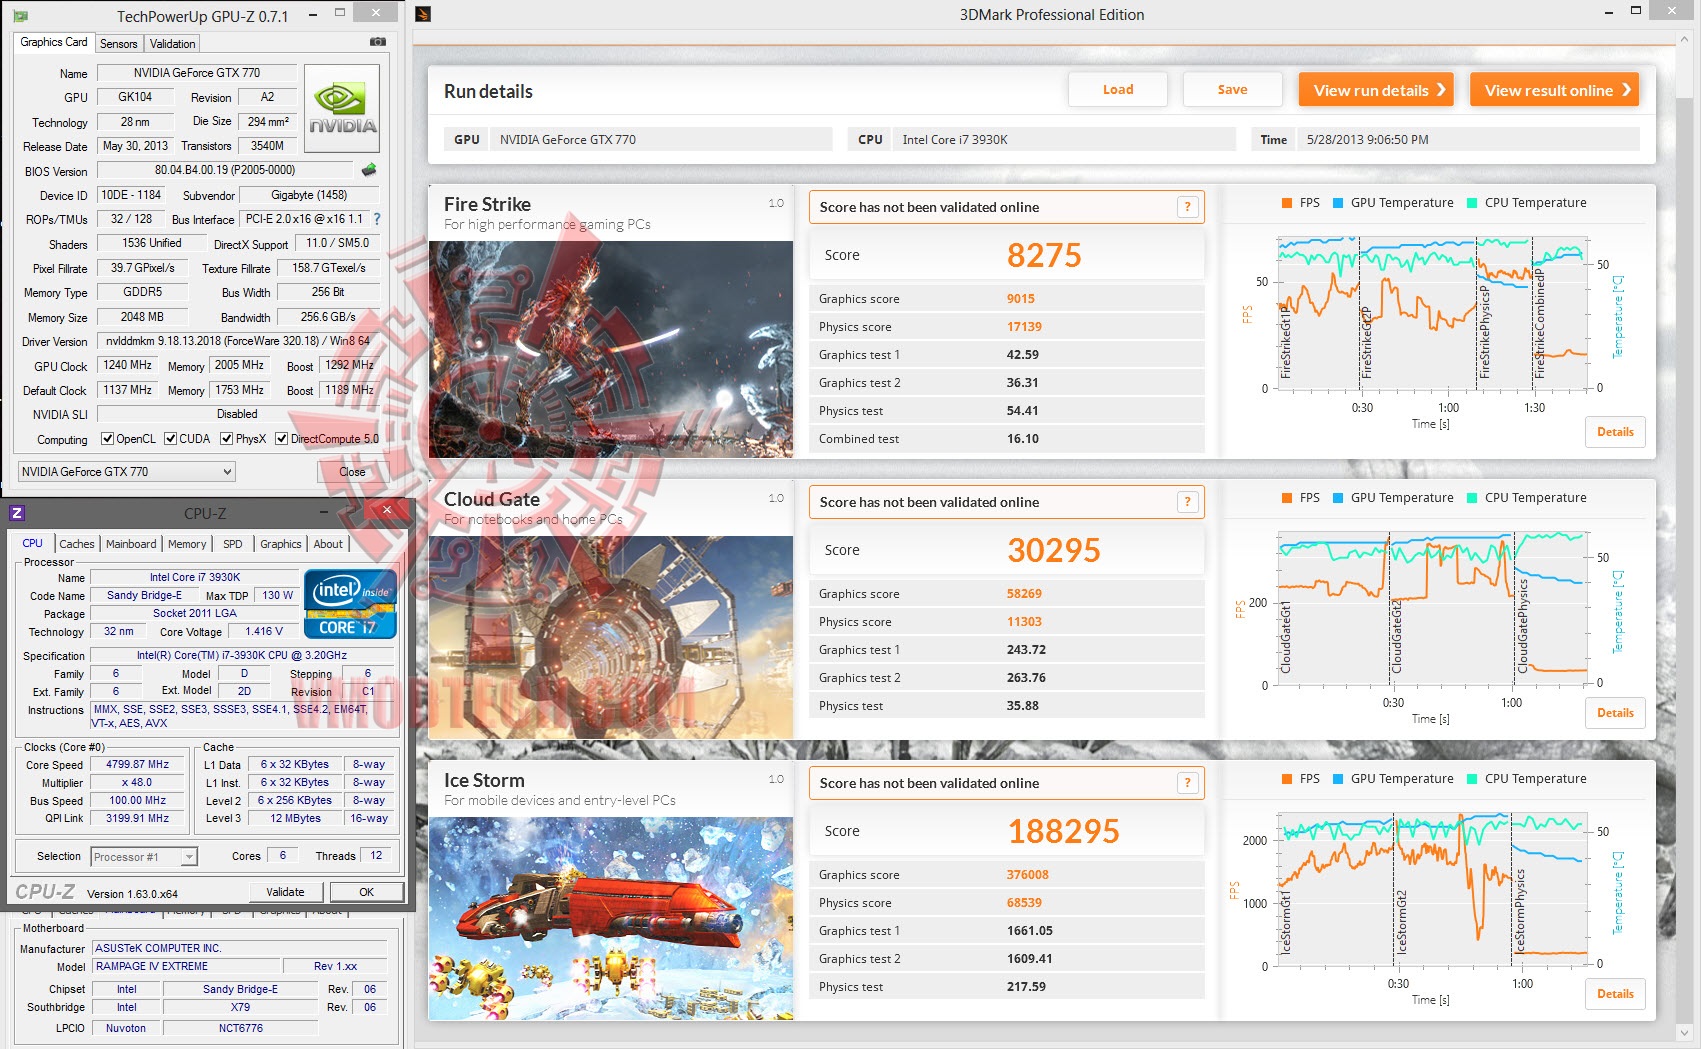Click the Fire Strike Combined test value 16.10
This screenshot has height=1049, width=1701.
[1023, 439]
